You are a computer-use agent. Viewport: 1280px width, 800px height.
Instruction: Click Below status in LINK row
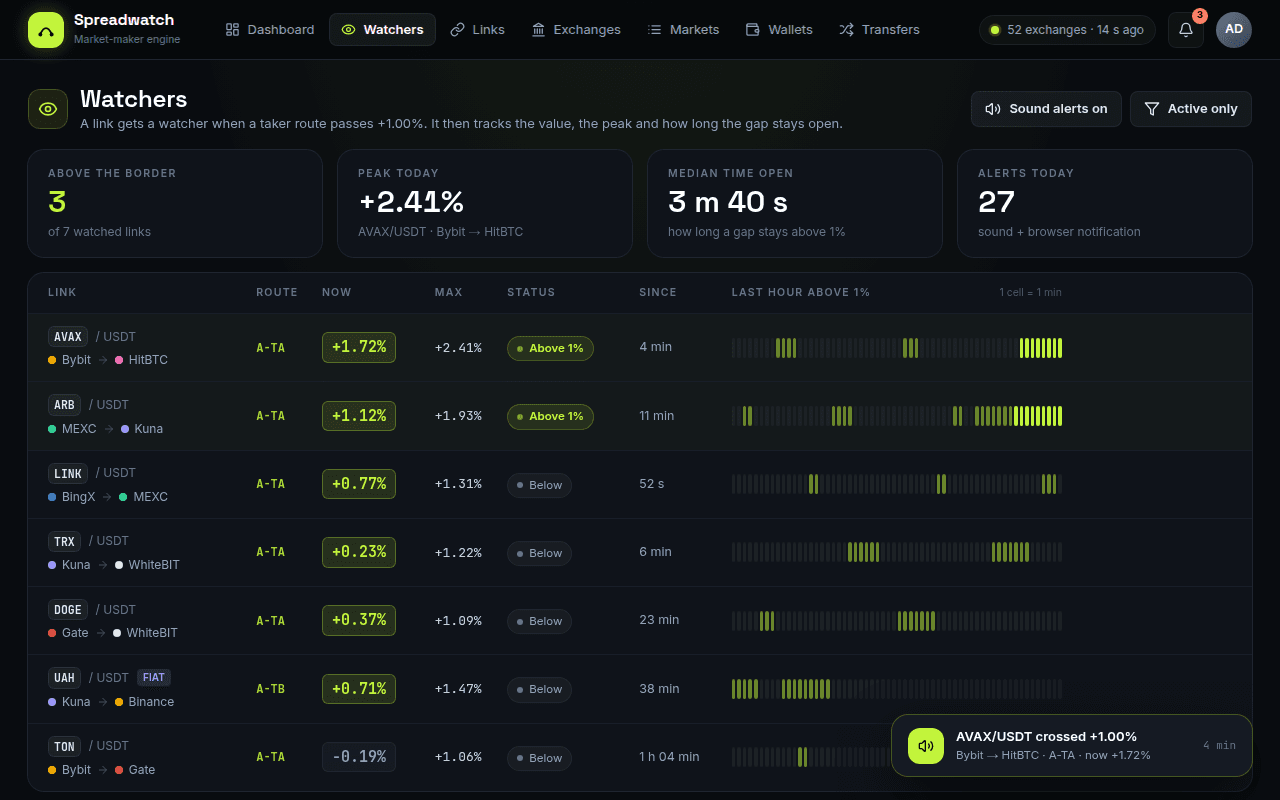539,485
